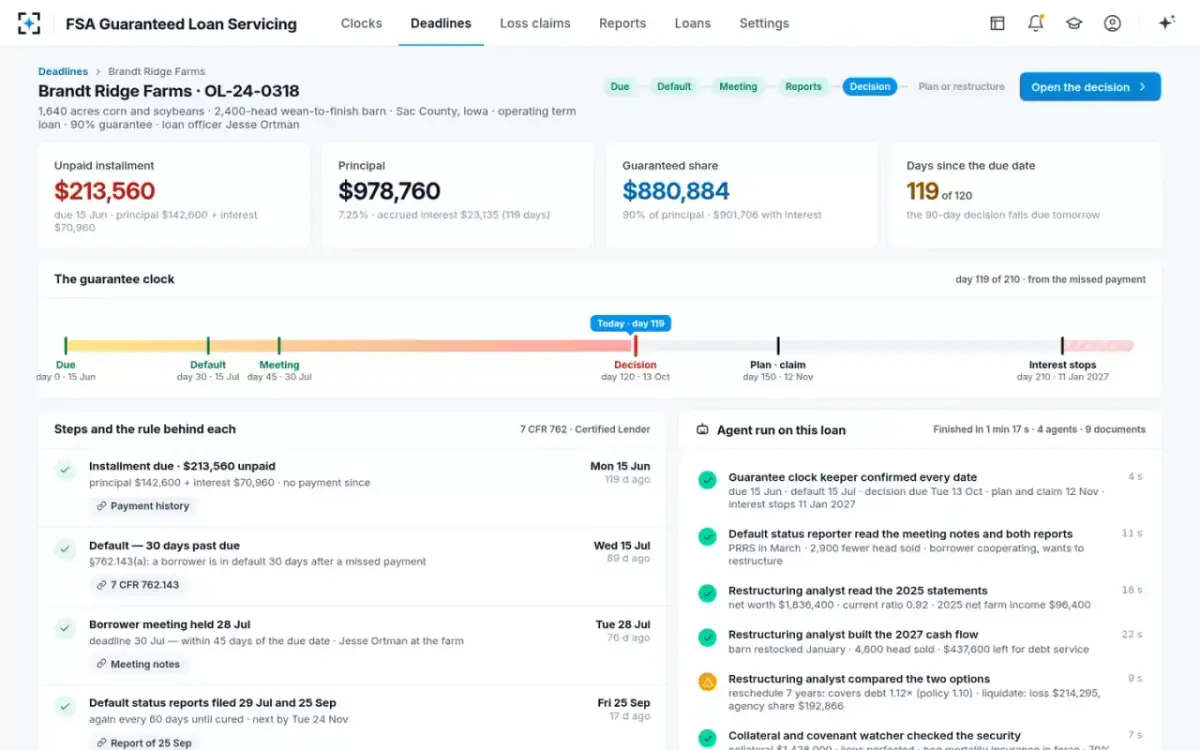Open the notifications bell
This screenshot has width=1200, height=750.
(1036, 23)
